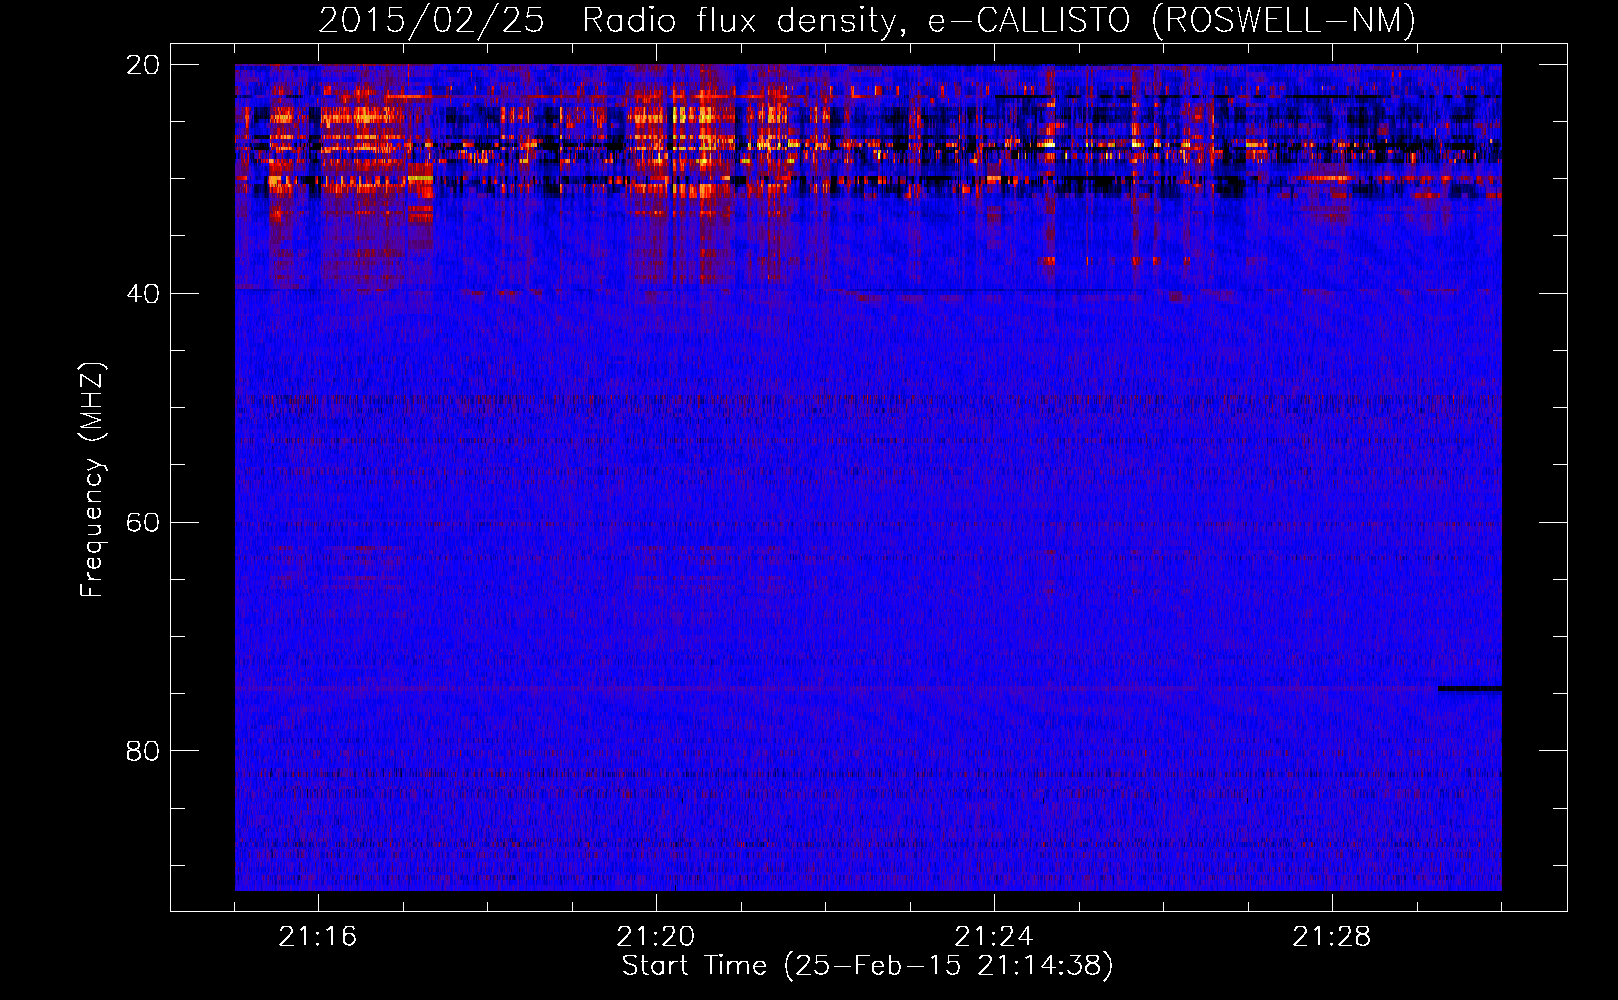Click the time tick label '21:16'
The width and height of the screenshot is (1618, 1000).
point(318,937)
